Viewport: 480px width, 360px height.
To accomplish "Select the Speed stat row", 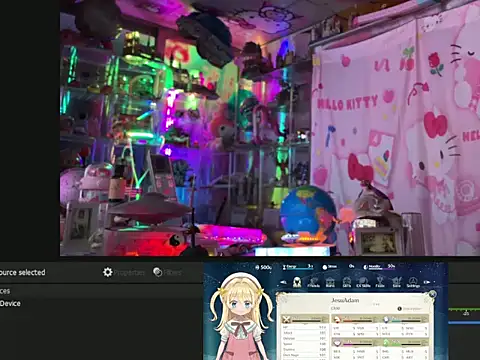I will point(304,344).
